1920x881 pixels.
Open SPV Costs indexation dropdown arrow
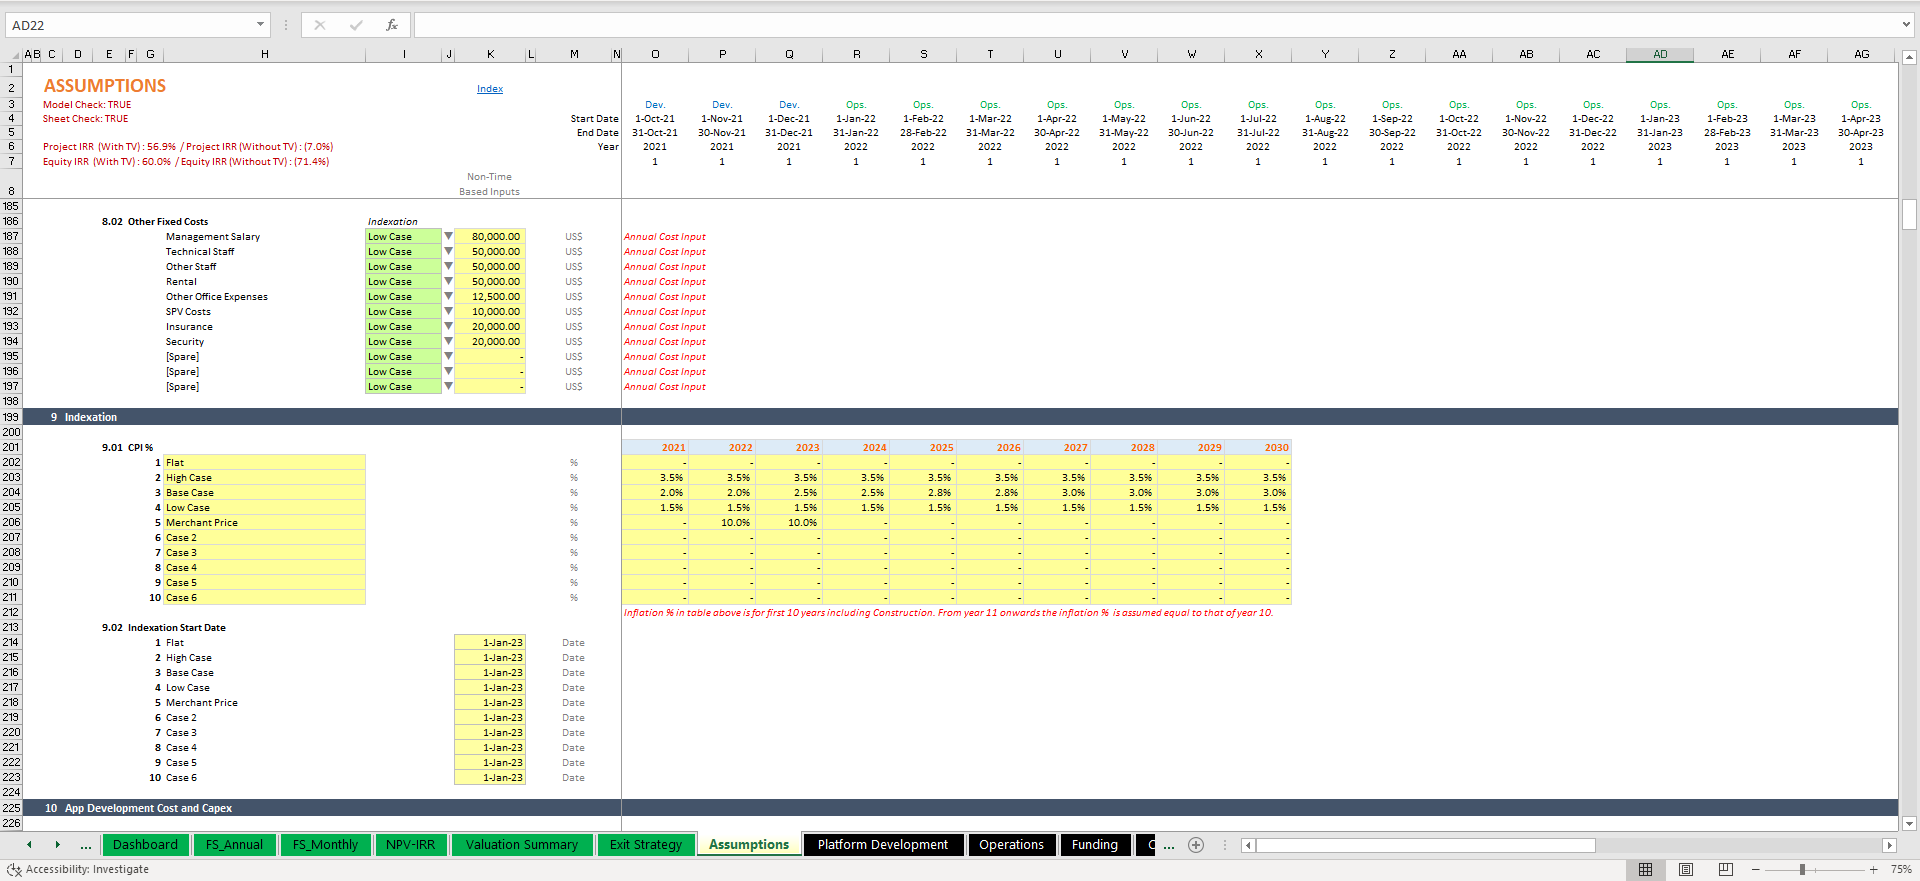tap(448, 312)
